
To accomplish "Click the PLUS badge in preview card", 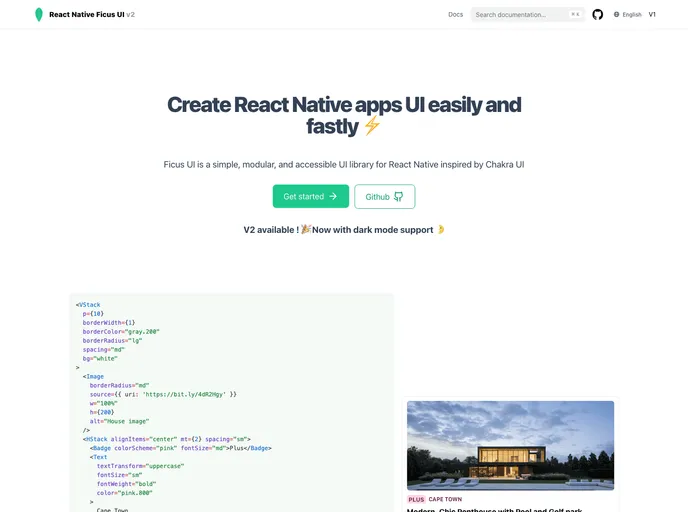I will tap(416, 499).
